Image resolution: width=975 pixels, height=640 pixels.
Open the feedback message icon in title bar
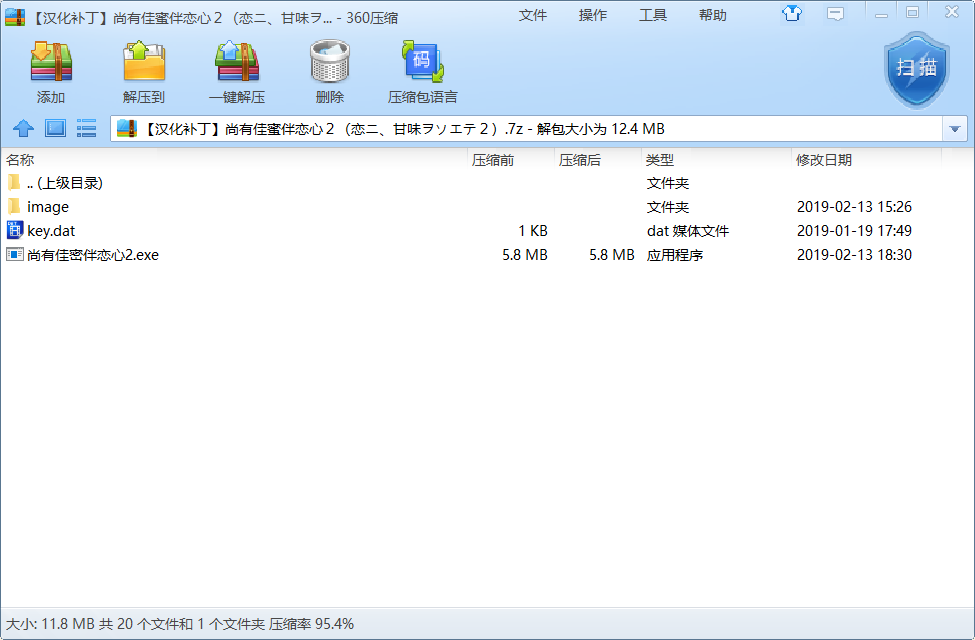835,14
